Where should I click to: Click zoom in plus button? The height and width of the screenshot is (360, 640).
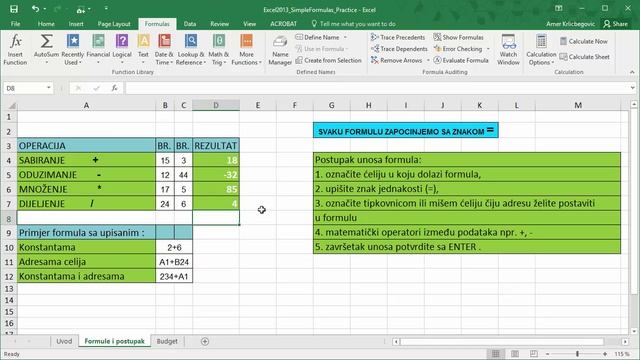click(x=604, y=354)
